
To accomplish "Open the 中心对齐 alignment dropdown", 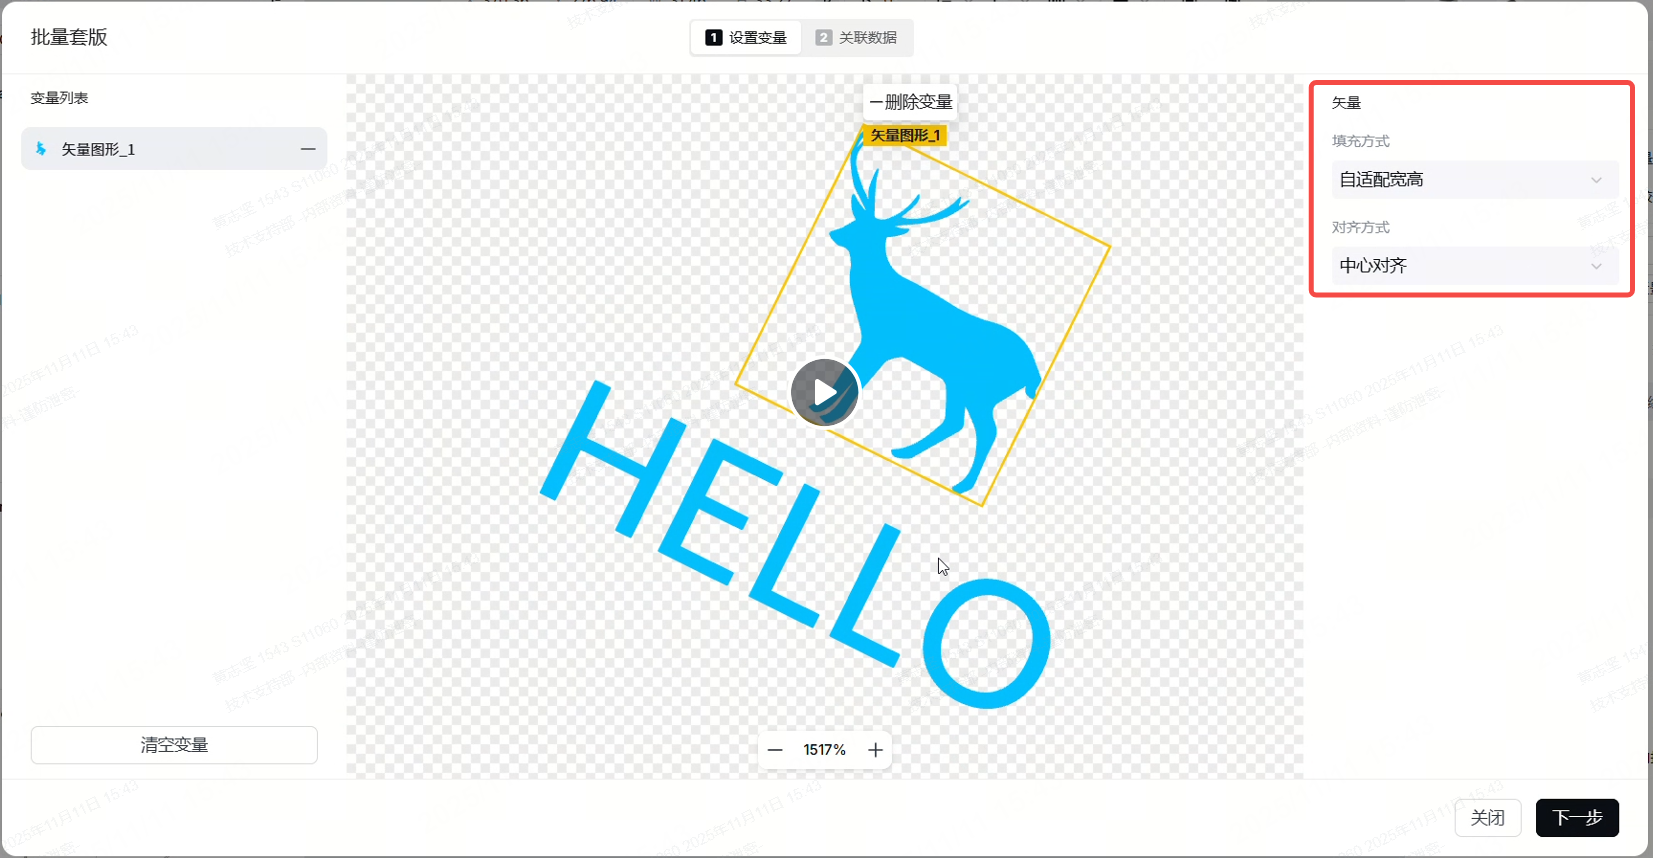I will pos(1474,266).
